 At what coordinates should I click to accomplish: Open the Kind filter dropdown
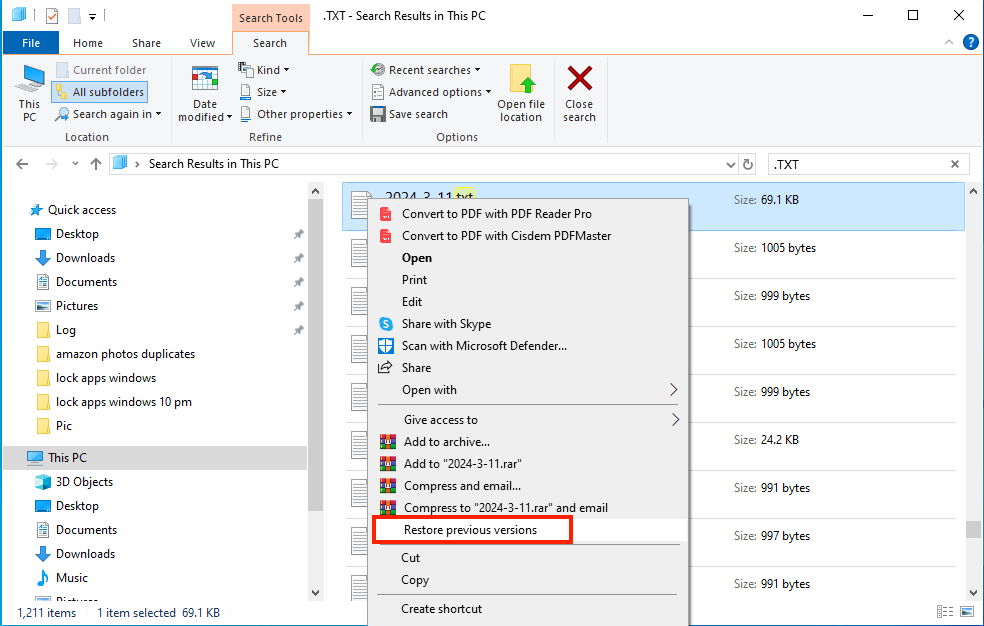click(x=264, y=69)
